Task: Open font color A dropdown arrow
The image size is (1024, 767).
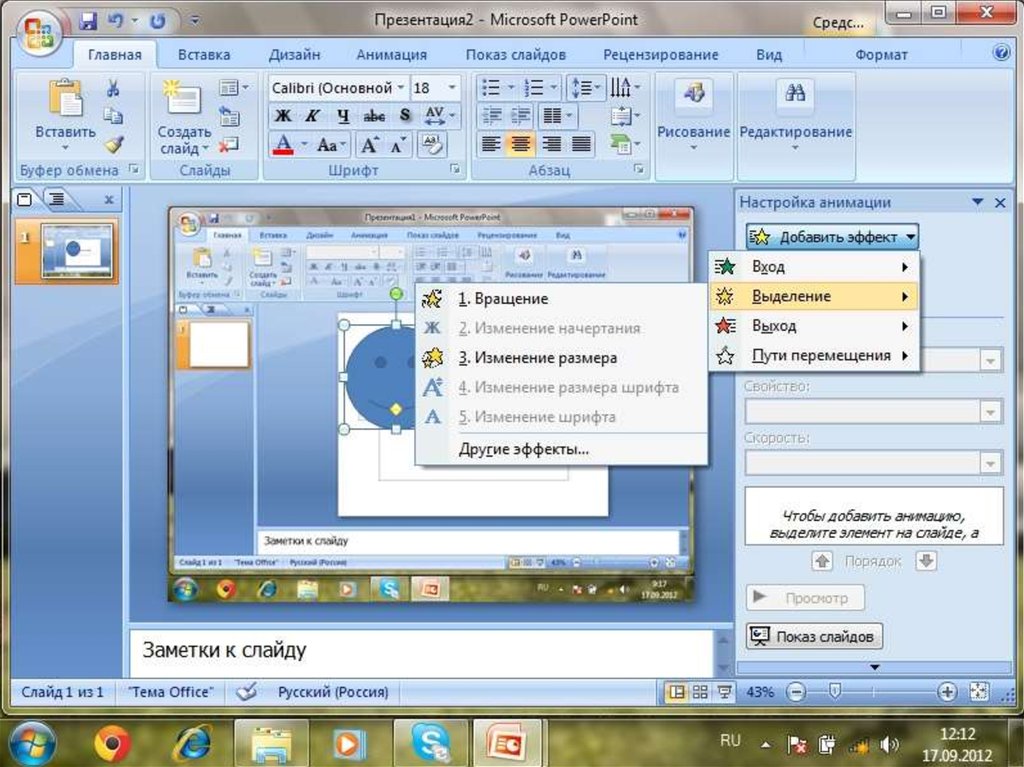Action: coord(304,144)
